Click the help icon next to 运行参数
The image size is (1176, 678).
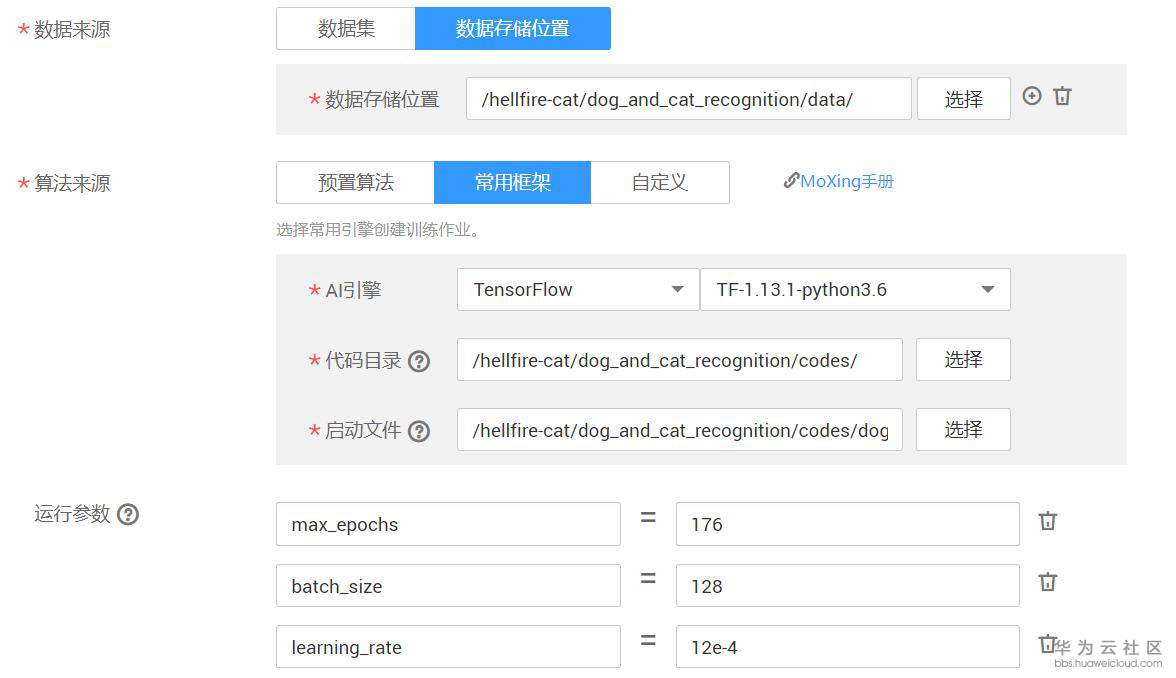click(128, 514)
